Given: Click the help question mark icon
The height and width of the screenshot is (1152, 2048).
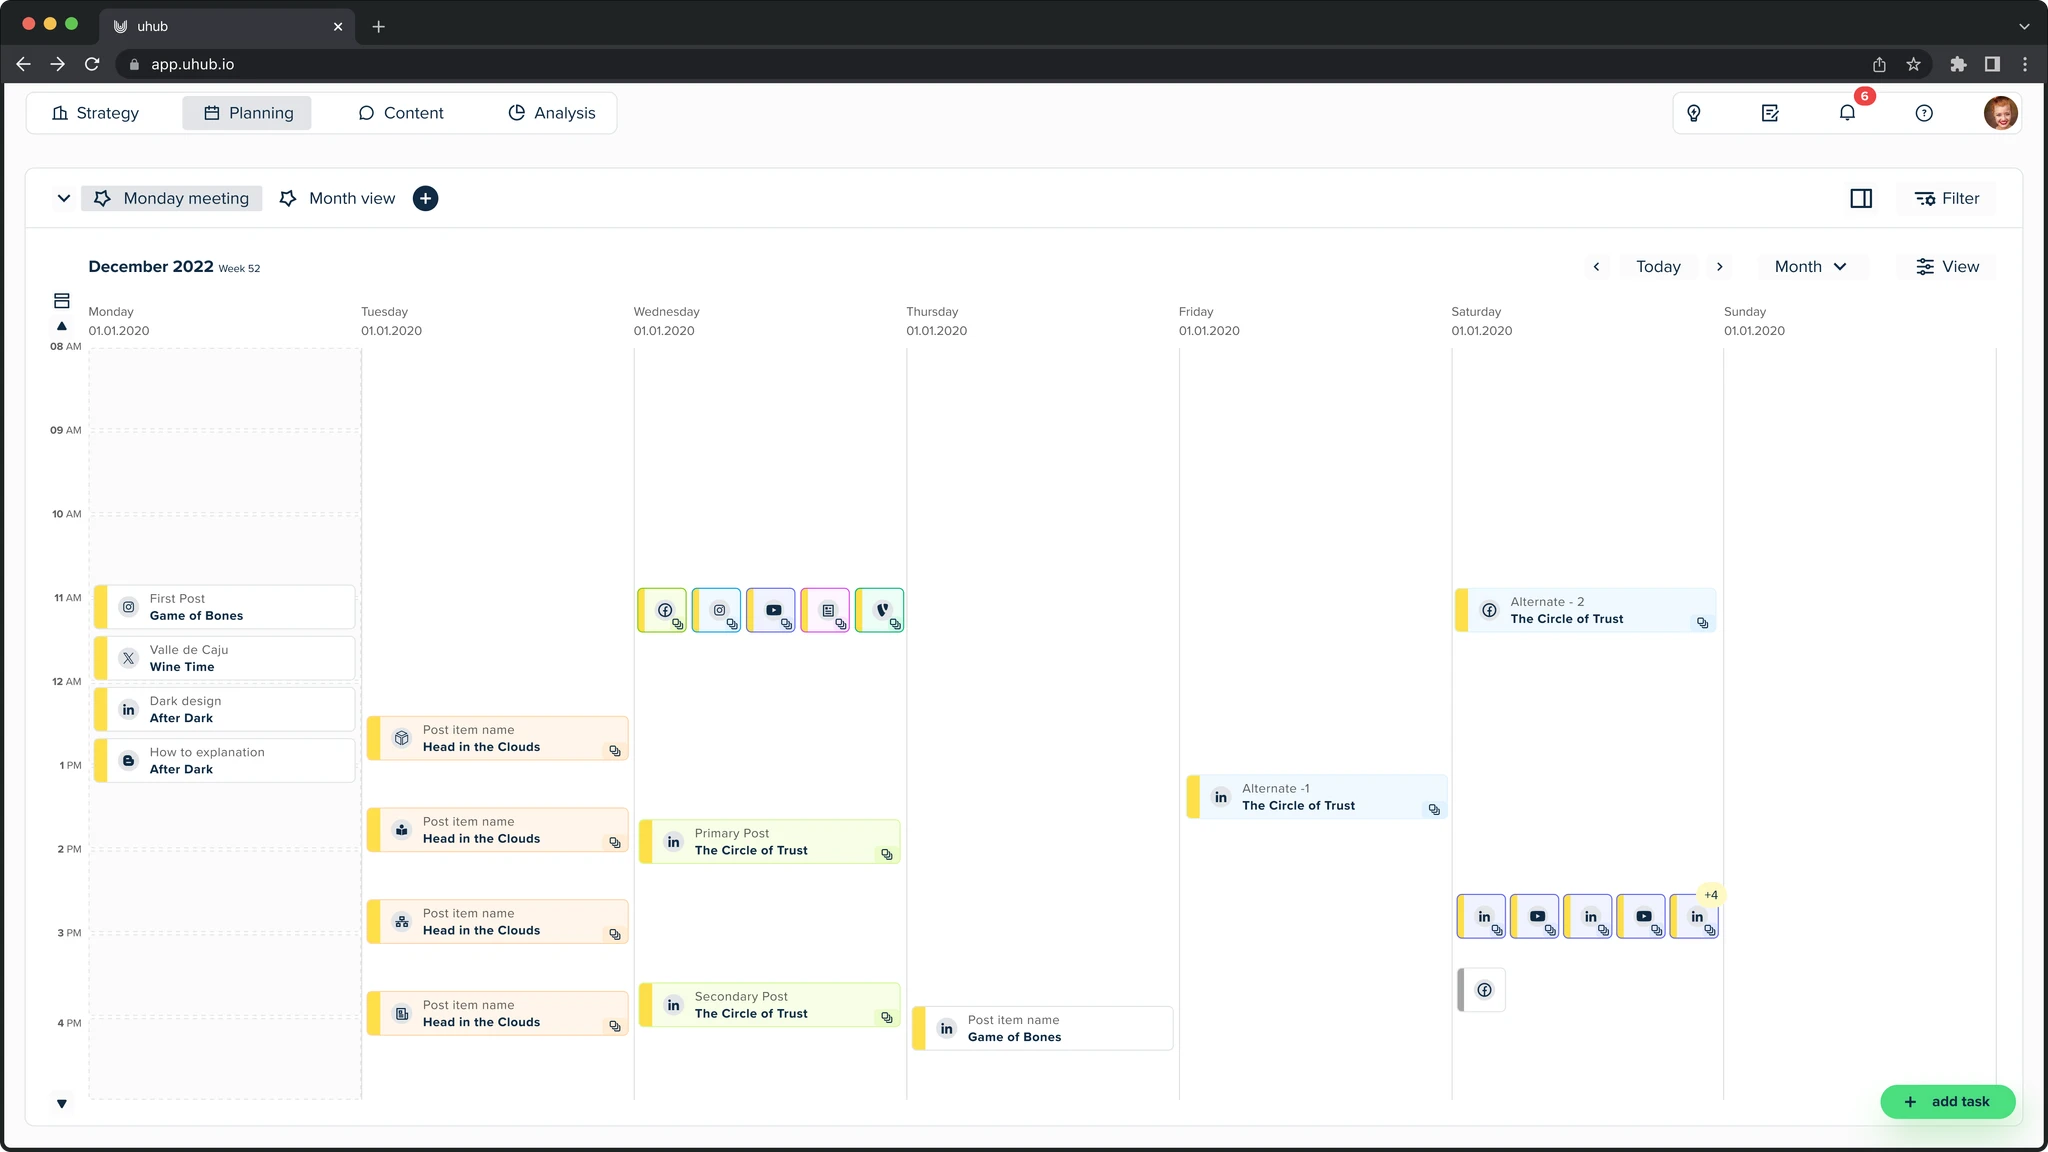Looking at the screenshot, I should [x=1924, y=113].
